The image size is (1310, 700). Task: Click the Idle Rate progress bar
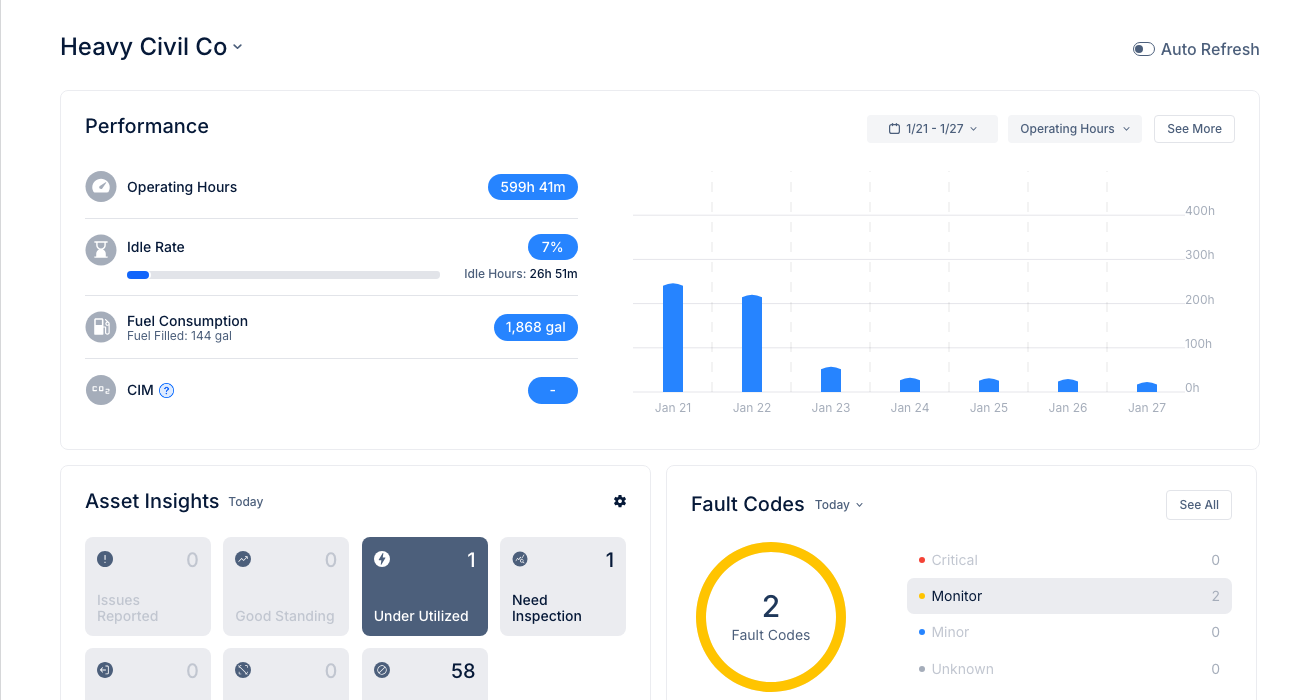coord(283,274)
